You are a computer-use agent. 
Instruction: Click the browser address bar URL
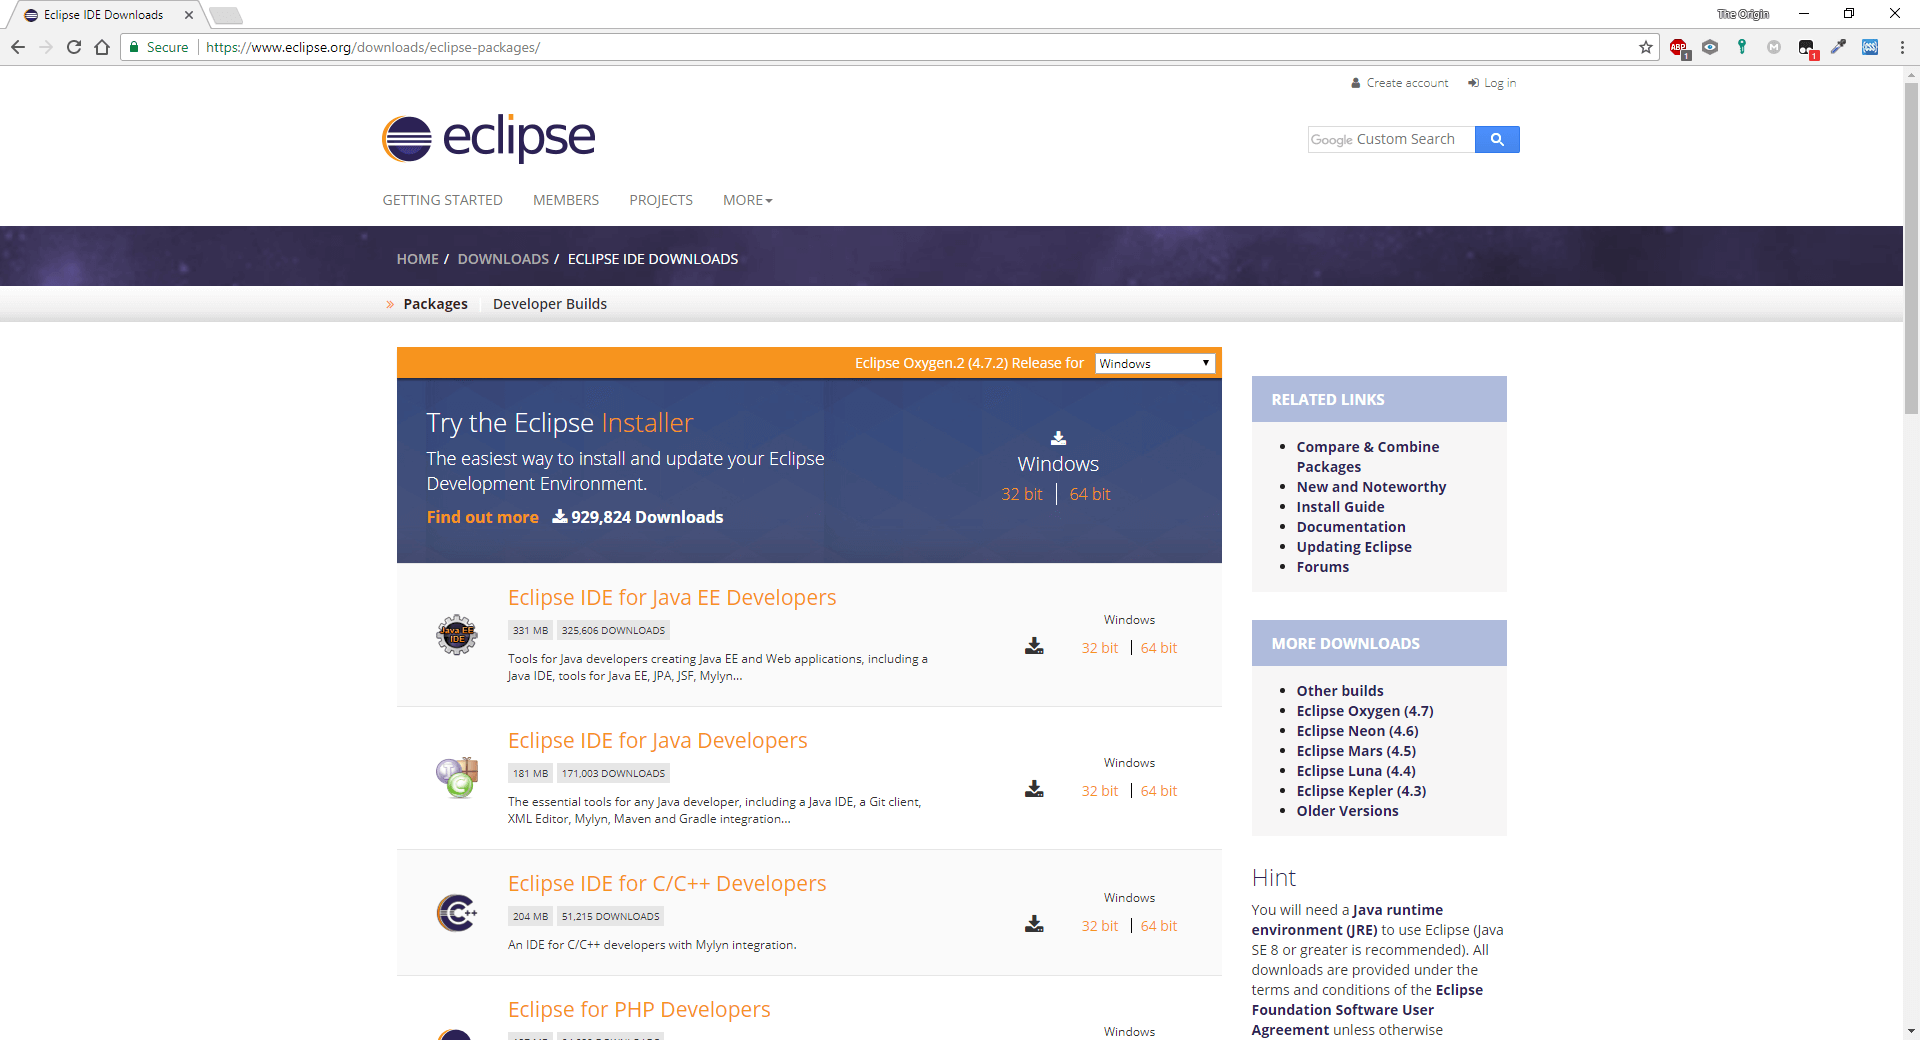click(373, 47)
